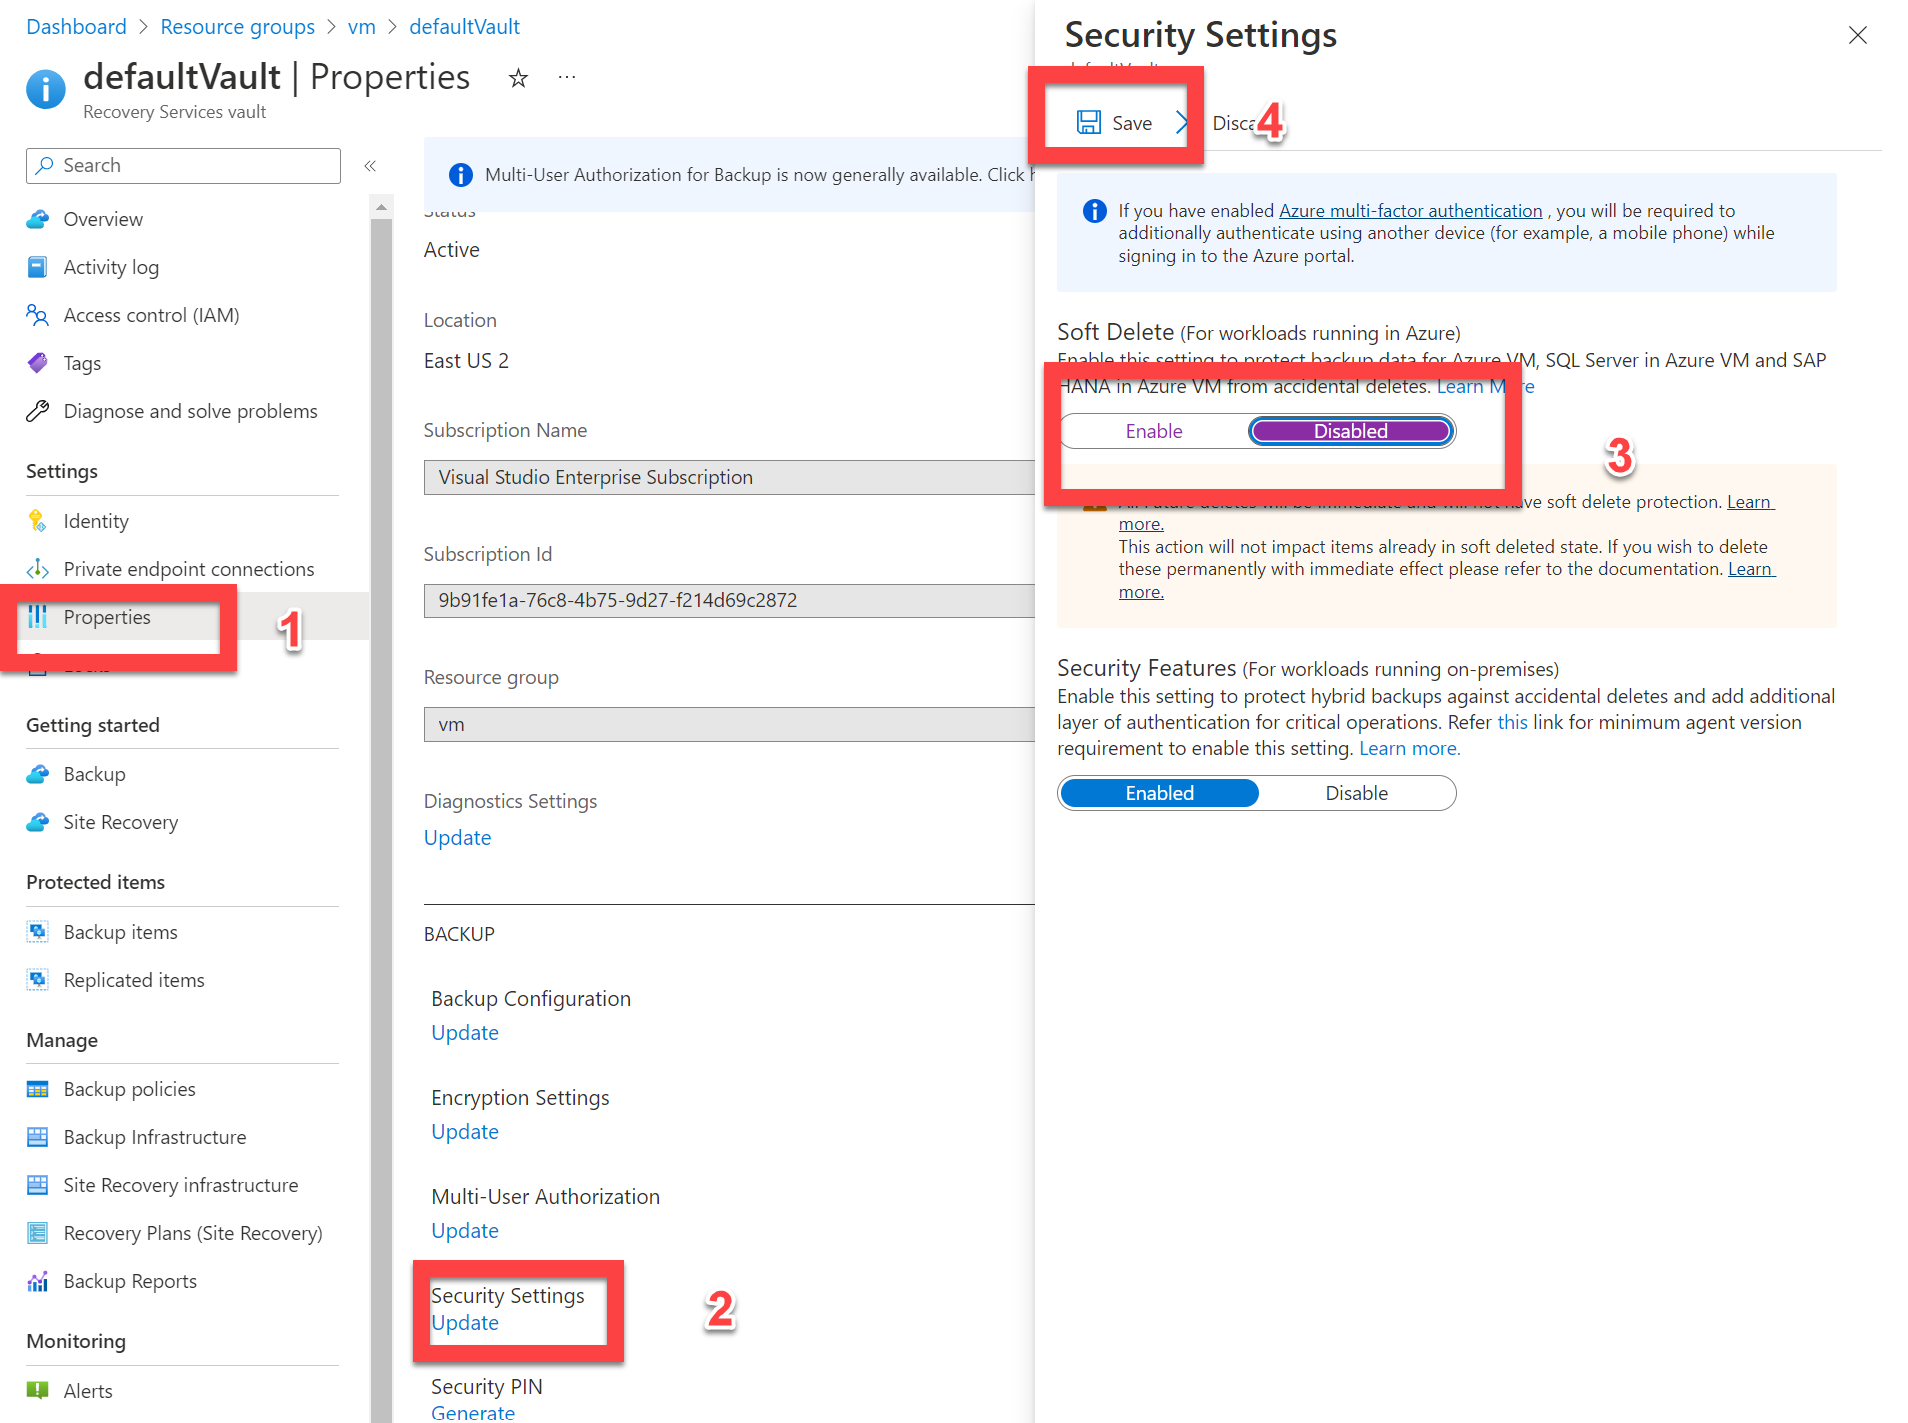Click the Backup policies table icon
1908x1423 pixels.
[x=38, y=1089]
